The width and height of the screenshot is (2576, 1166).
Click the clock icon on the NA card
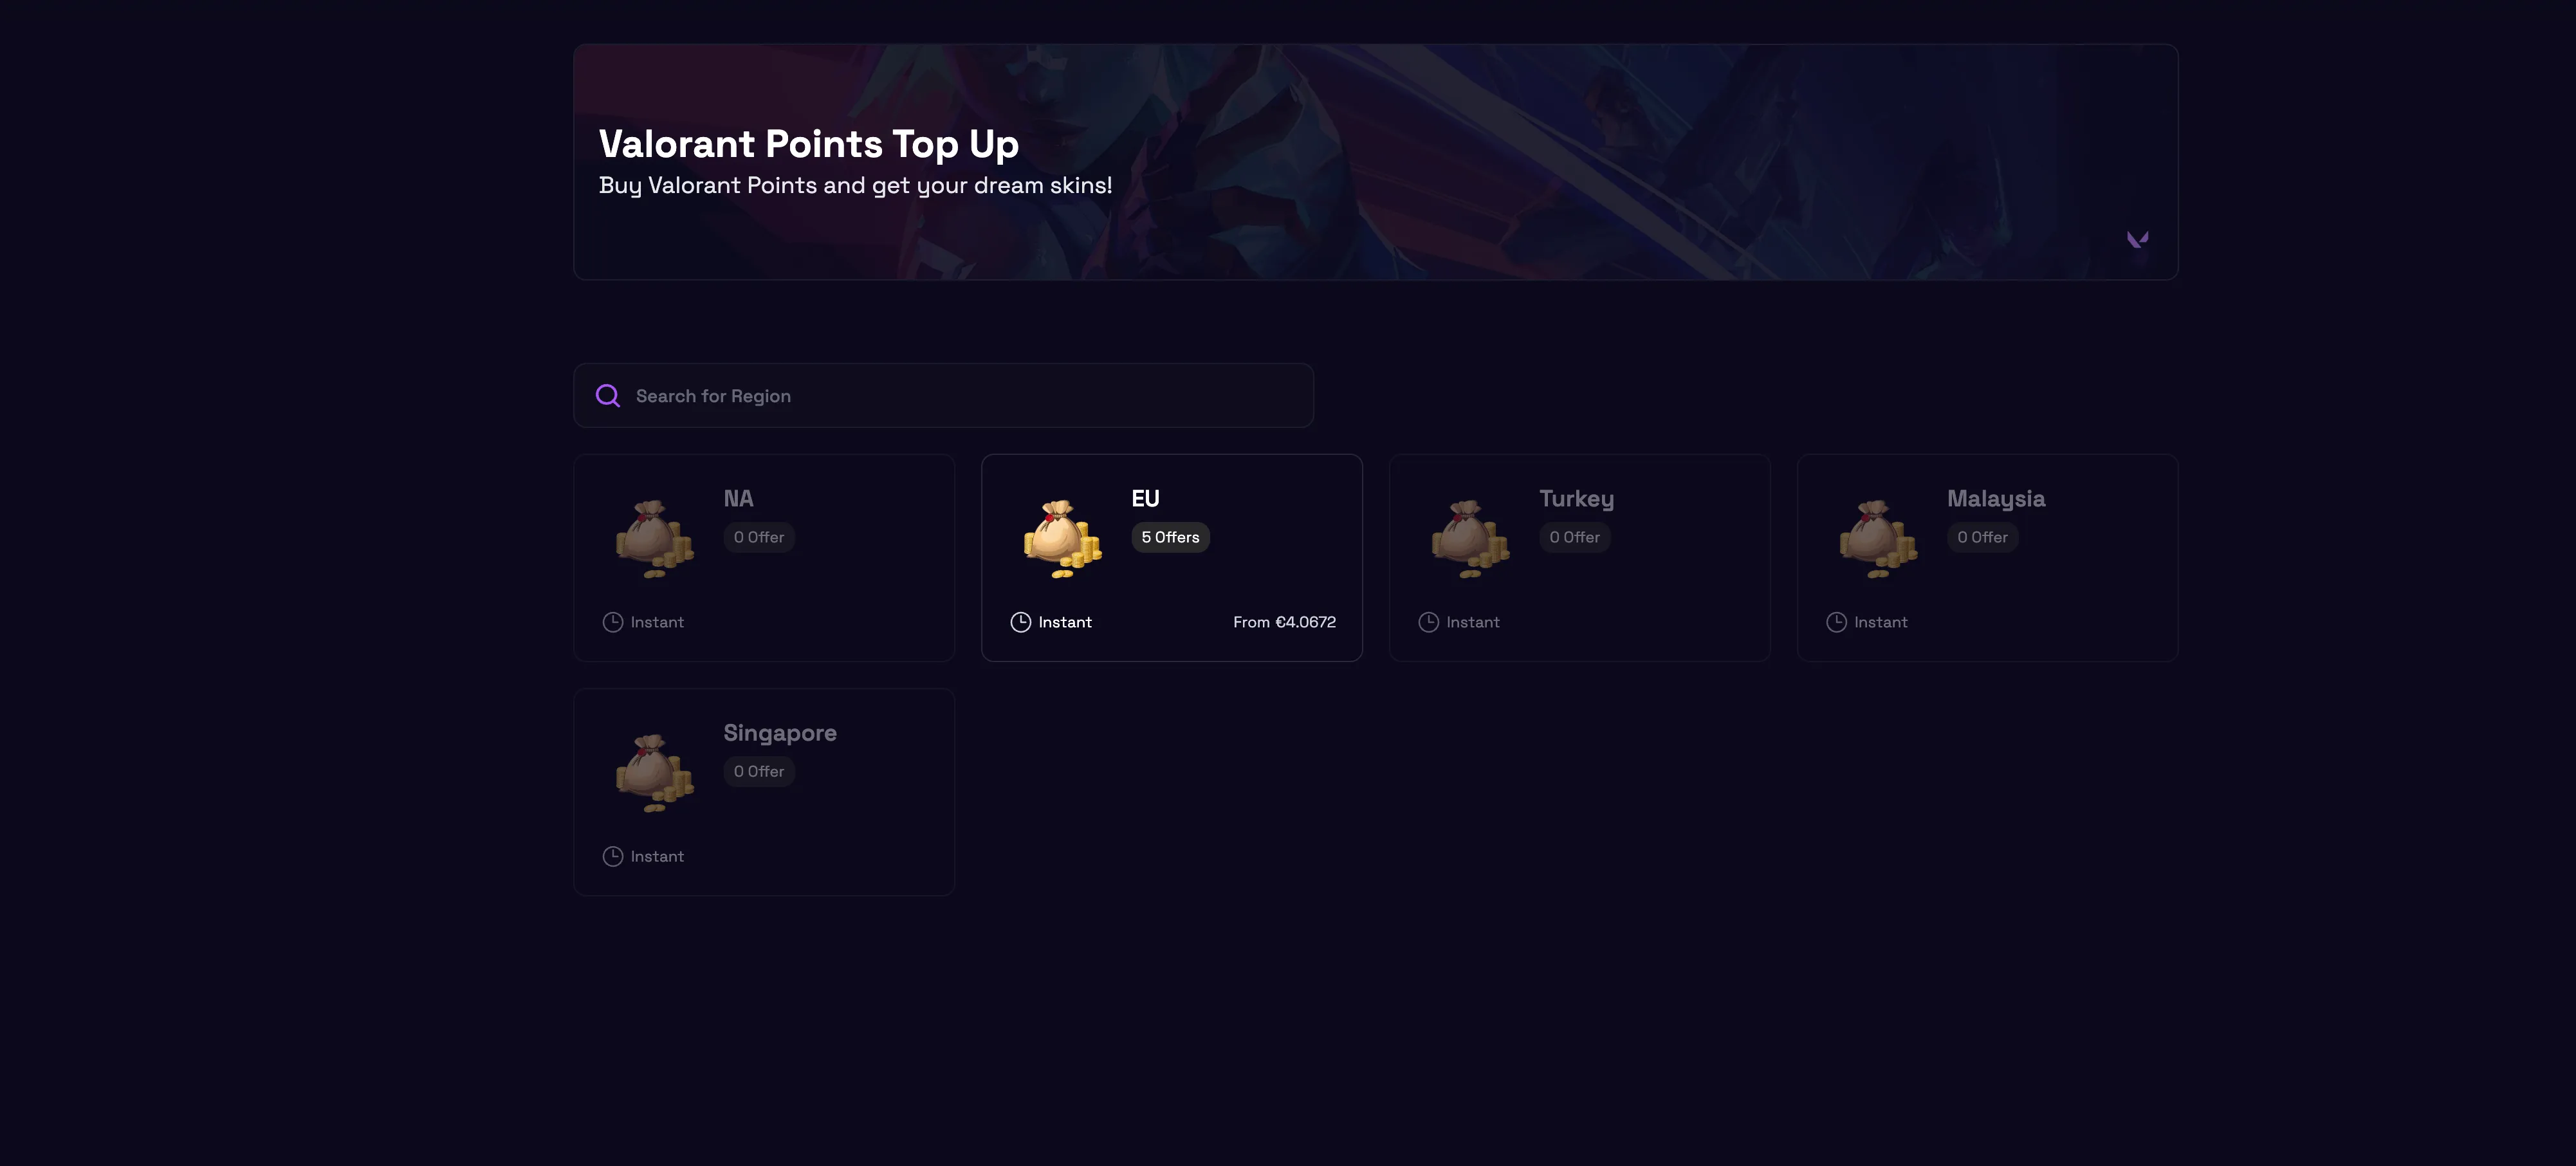(612, 621)
